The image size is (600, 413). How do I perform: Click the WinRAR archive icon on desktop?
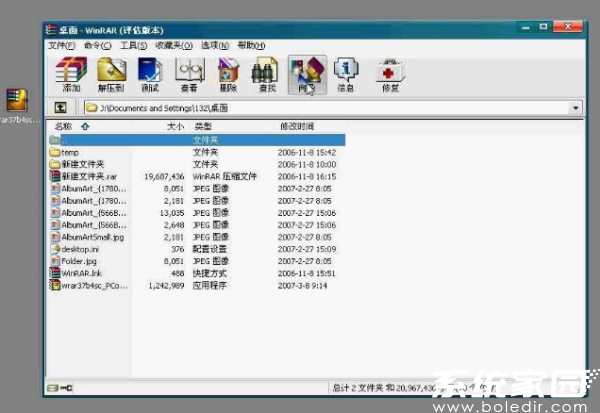coord(16,101)
